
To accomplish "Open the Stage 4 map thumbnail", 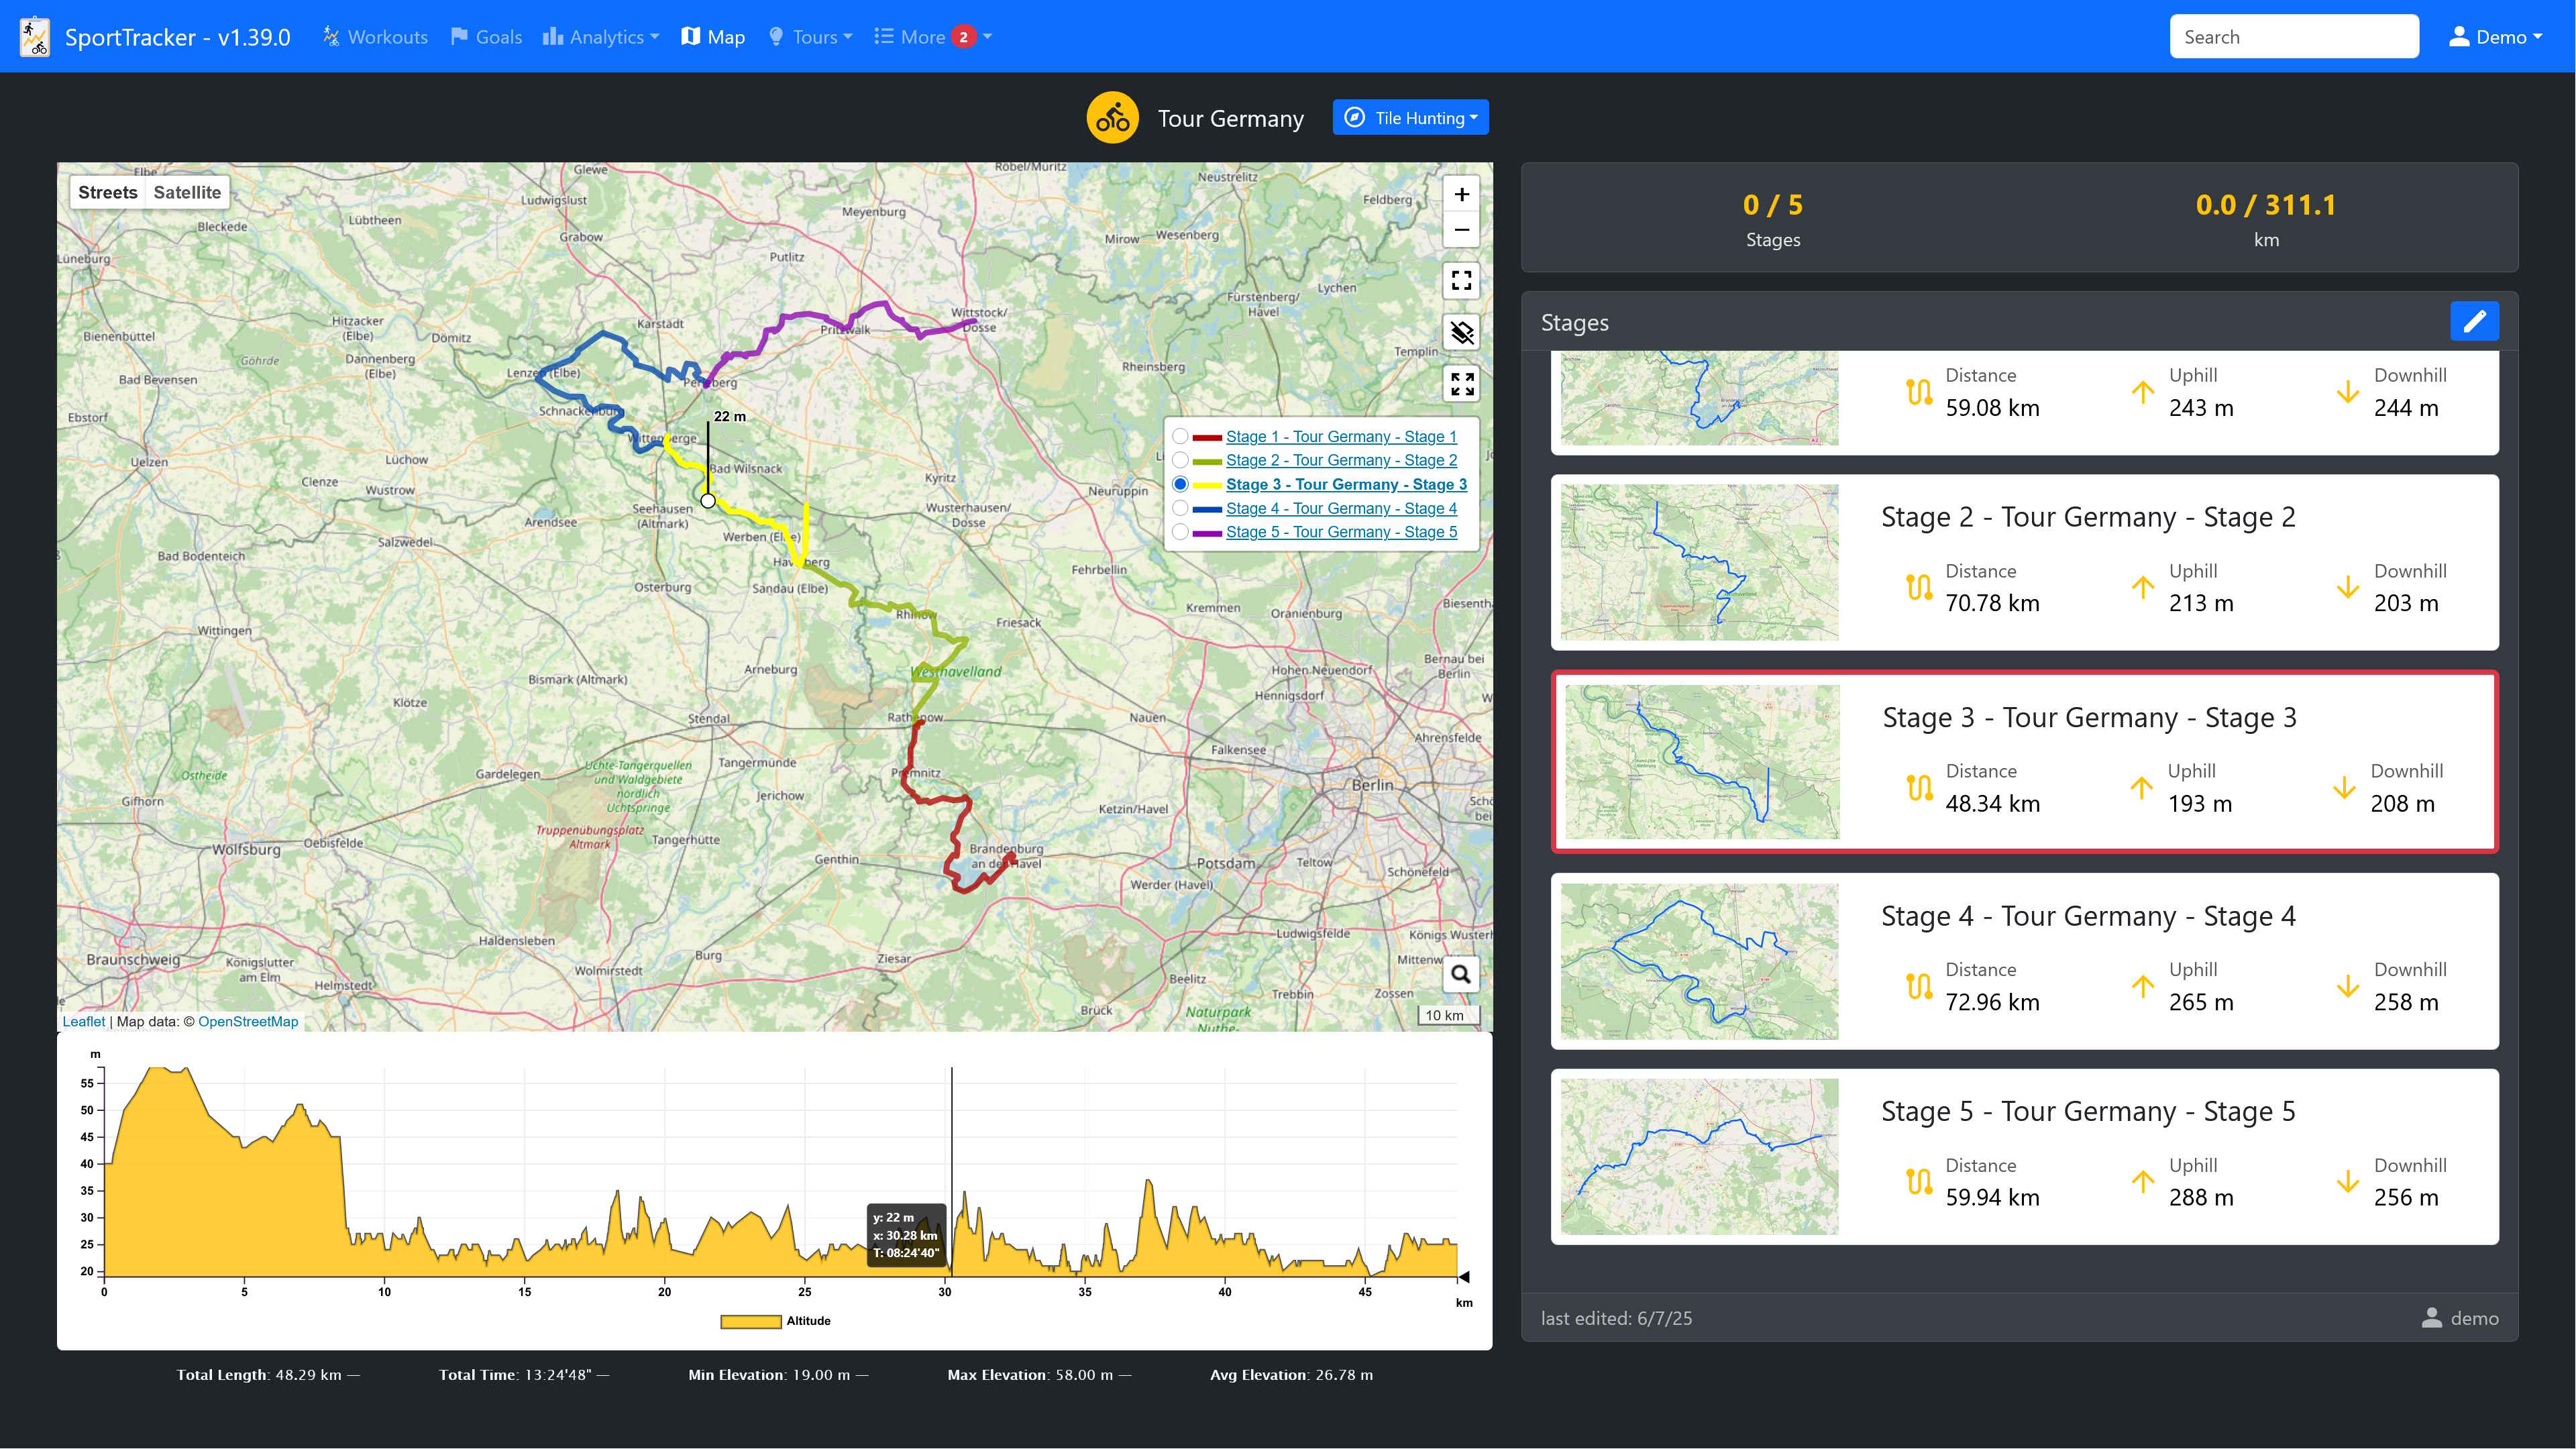I will point(1699,961).
